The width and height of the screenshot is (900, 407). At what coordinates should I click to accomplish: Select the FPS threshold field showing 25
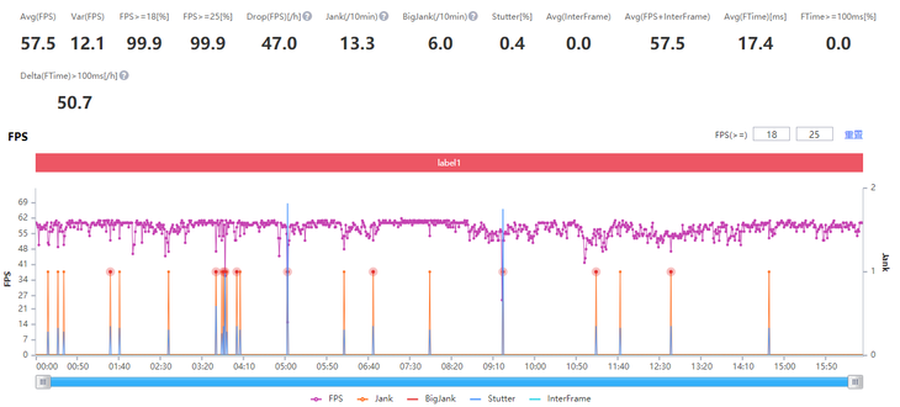[814, 134]
